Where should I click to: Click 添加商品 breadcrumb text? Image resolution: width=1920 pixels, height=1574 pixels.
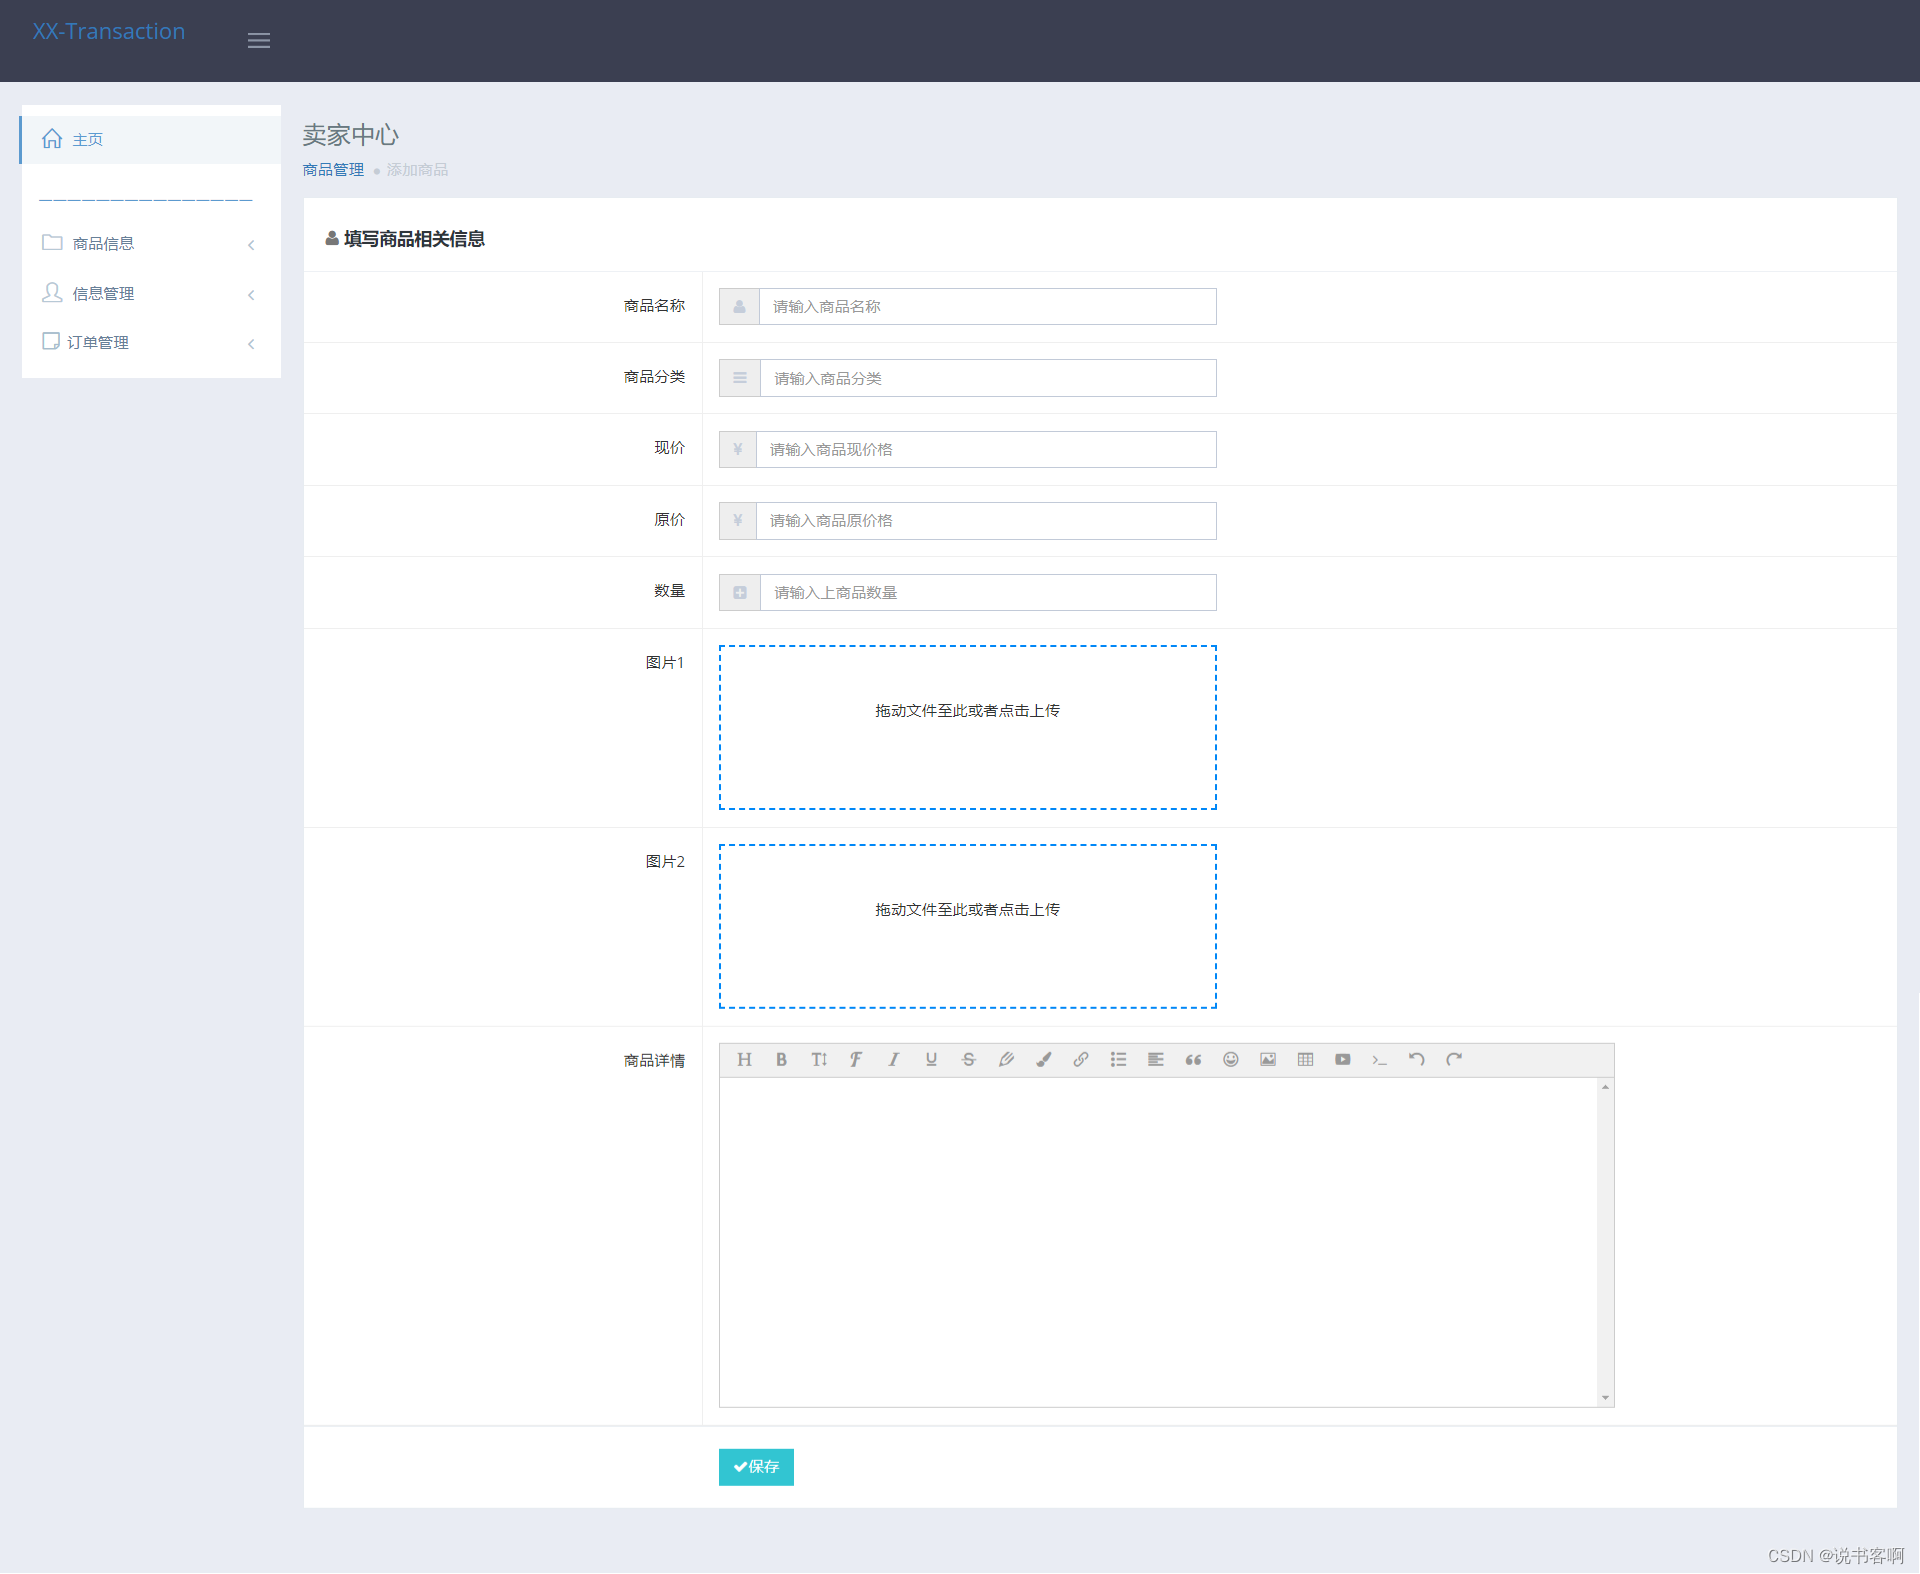417,170
